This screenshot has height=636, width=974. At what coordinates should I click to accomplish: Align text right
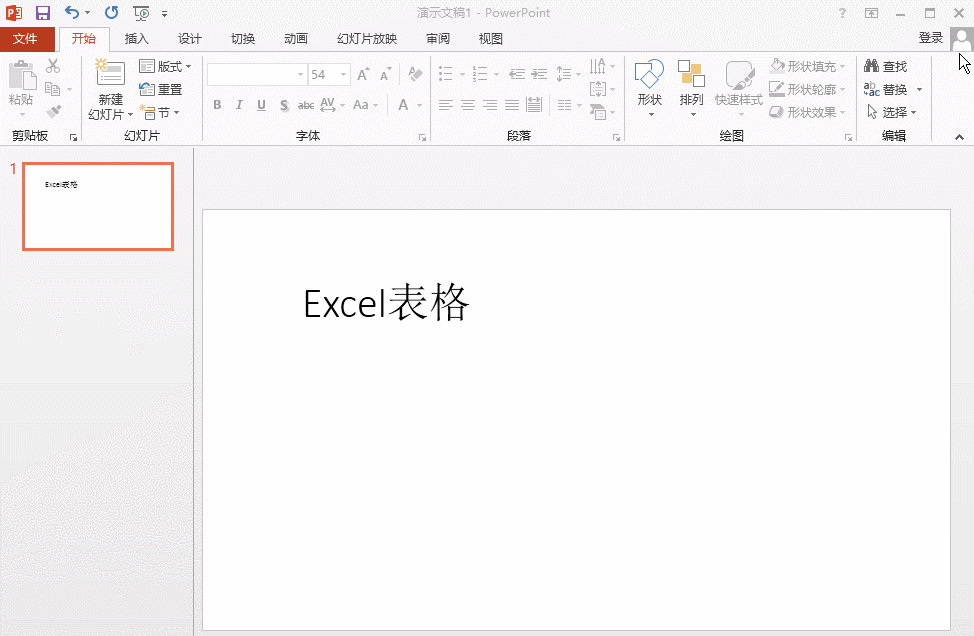point(490,105)
